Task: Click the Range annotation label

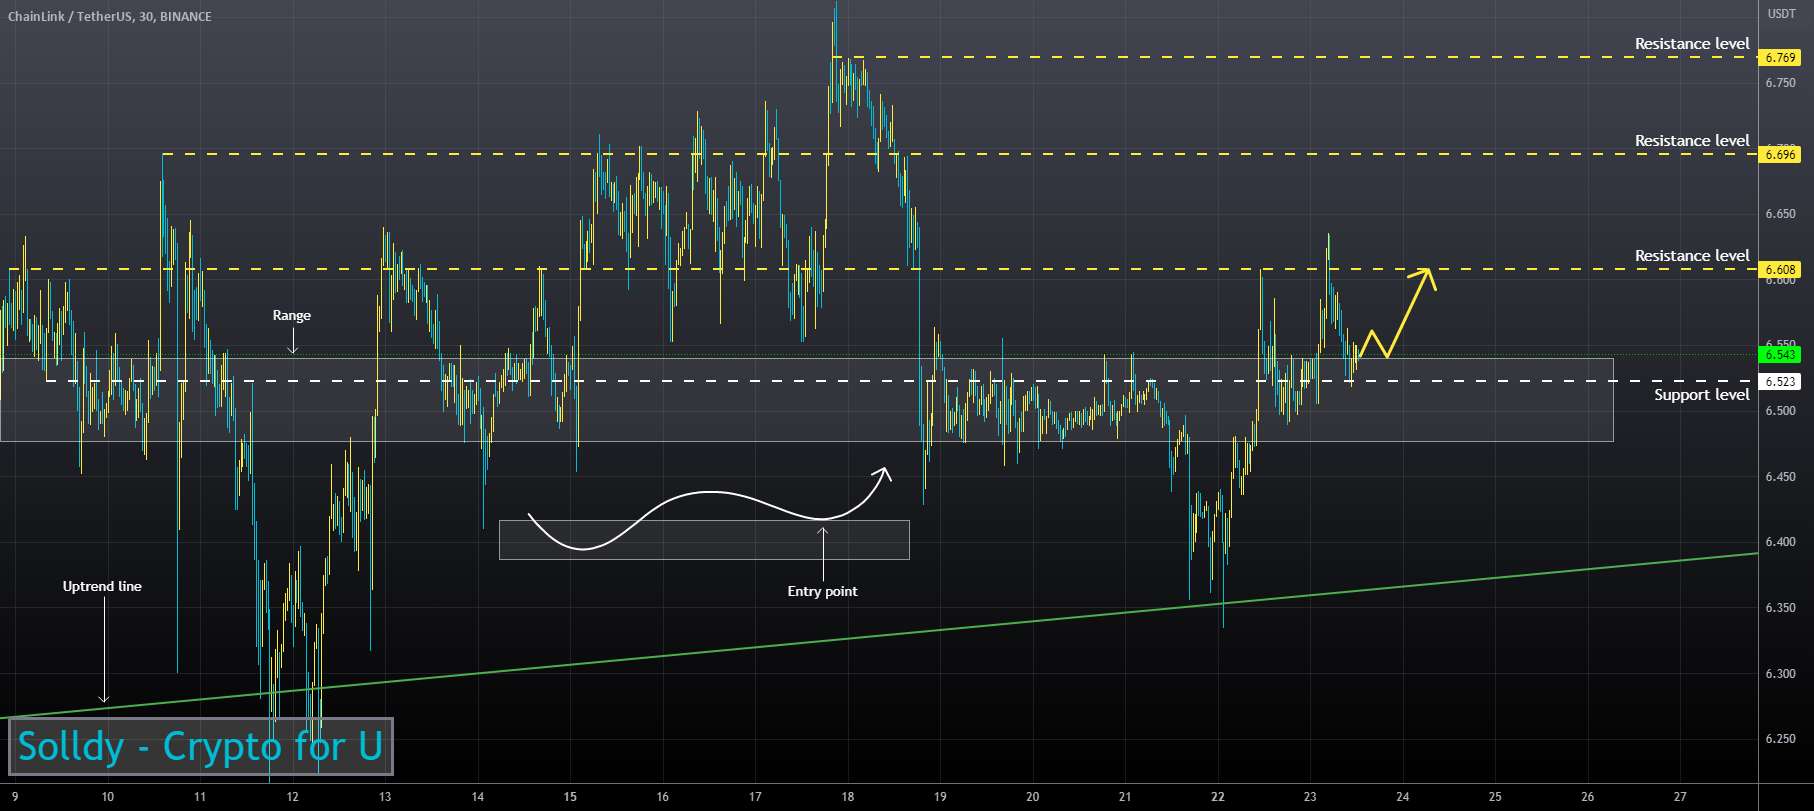Action: [x=292, y=315]
